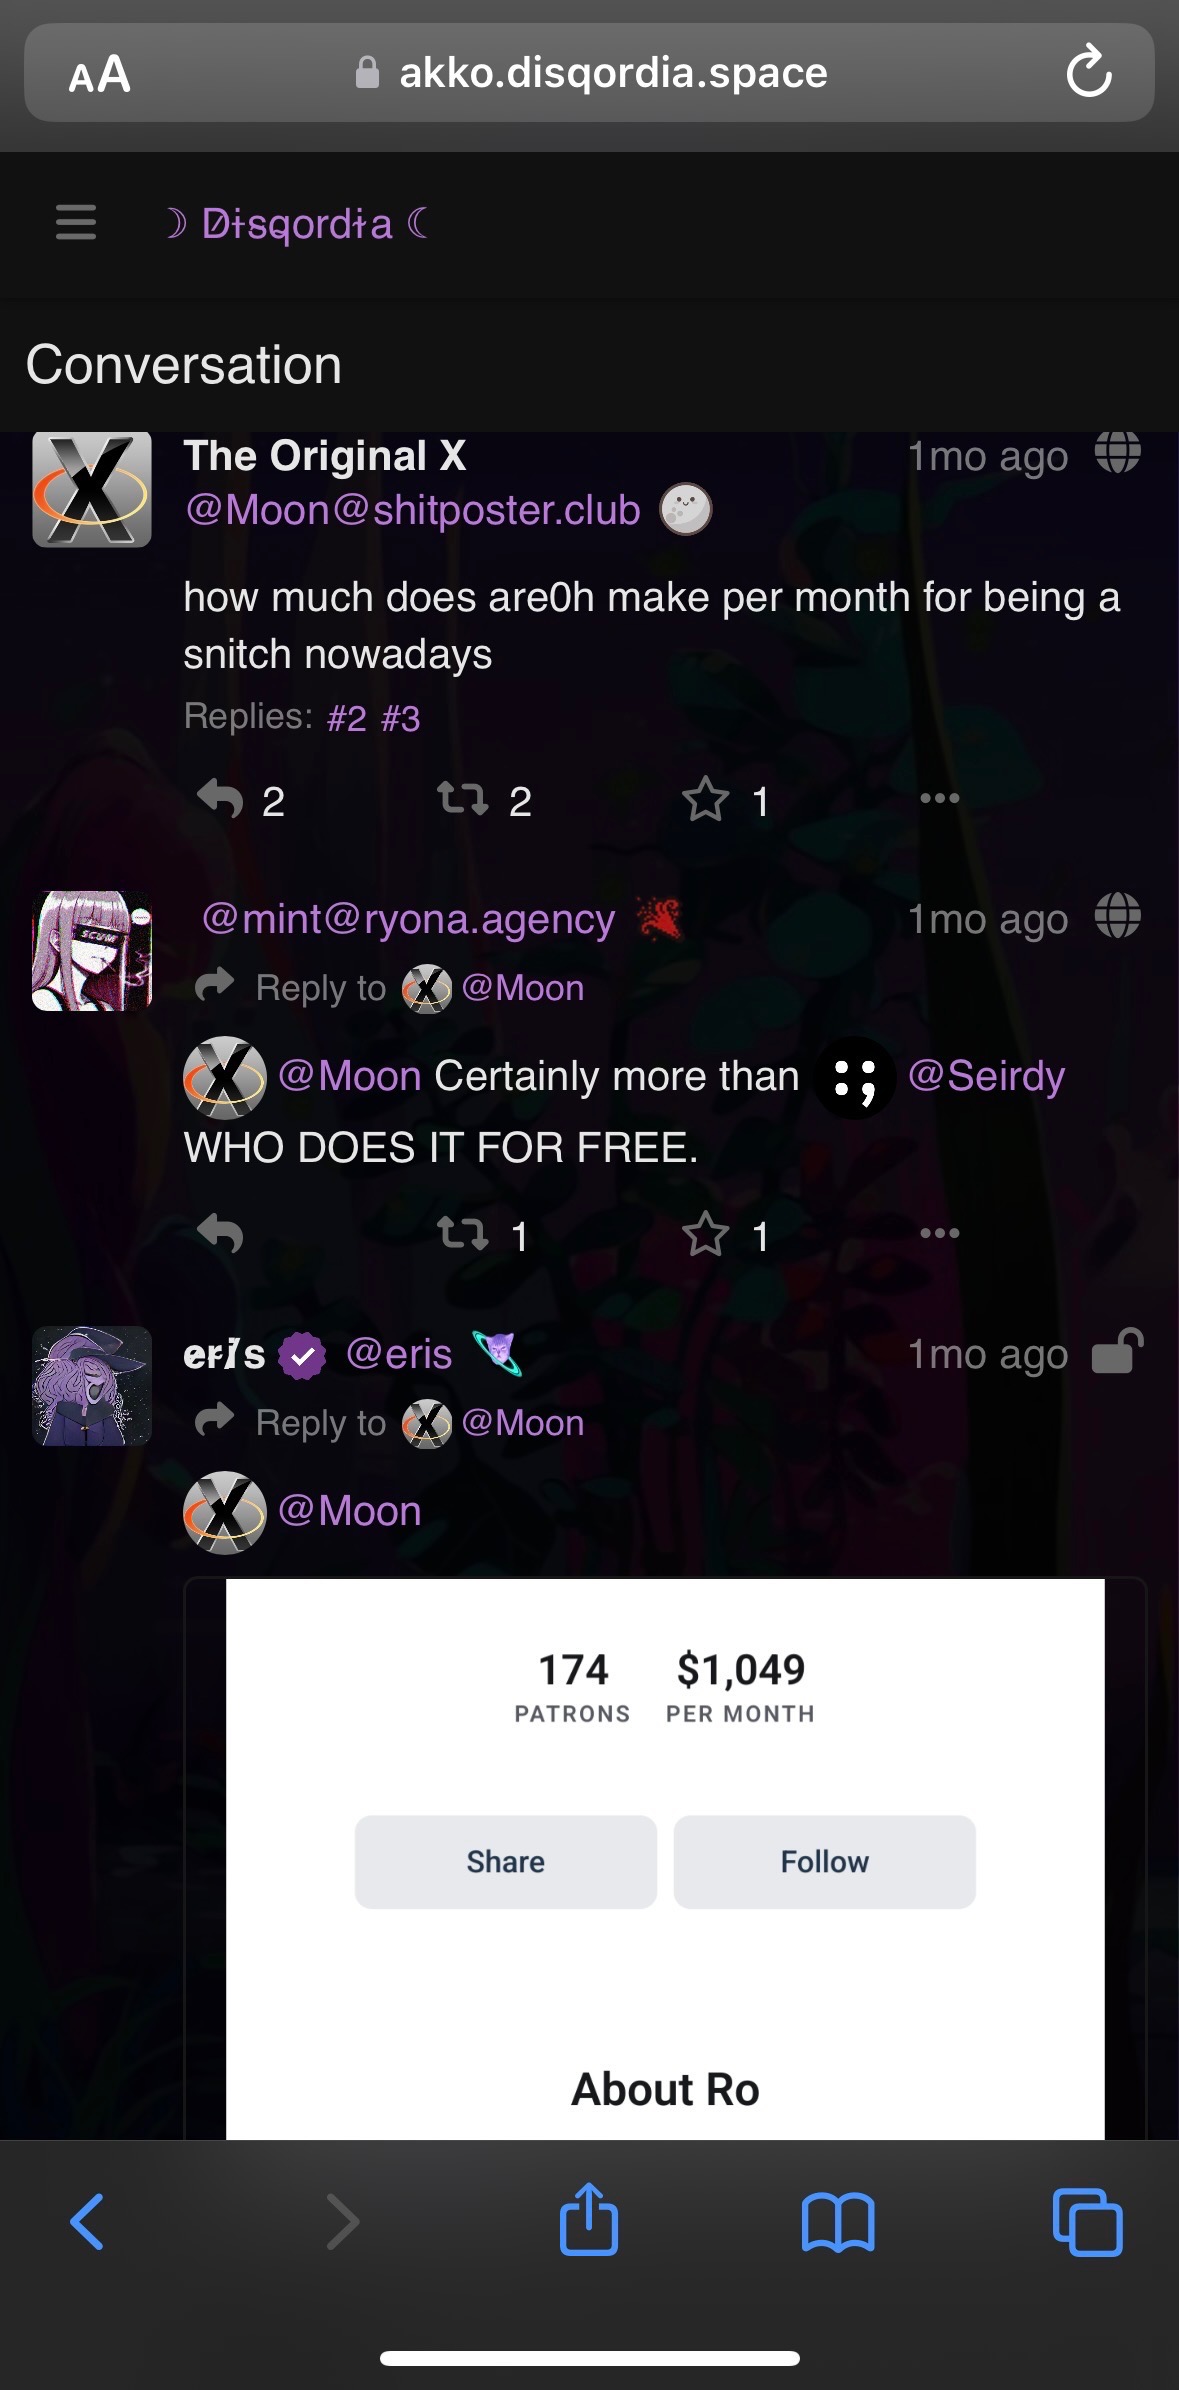Repeat The Original X's post
1179x2390 pixels.
(x=463, y=799)
